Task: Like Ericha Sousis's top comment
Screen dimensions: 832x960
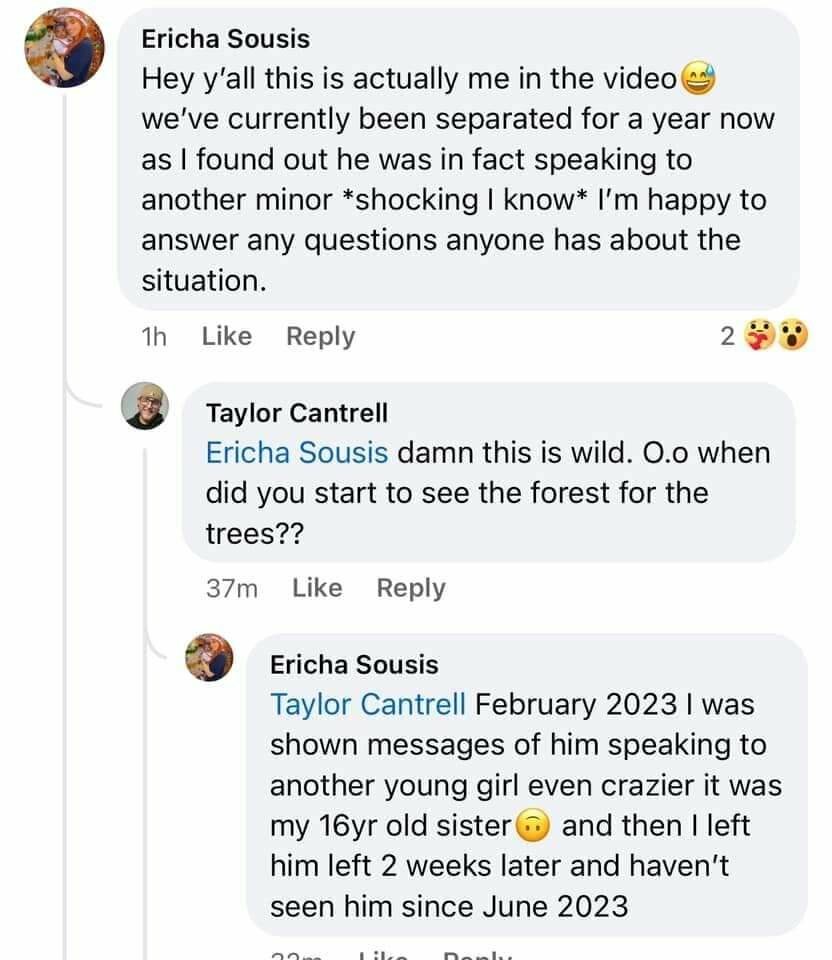Action: point(227,336)
